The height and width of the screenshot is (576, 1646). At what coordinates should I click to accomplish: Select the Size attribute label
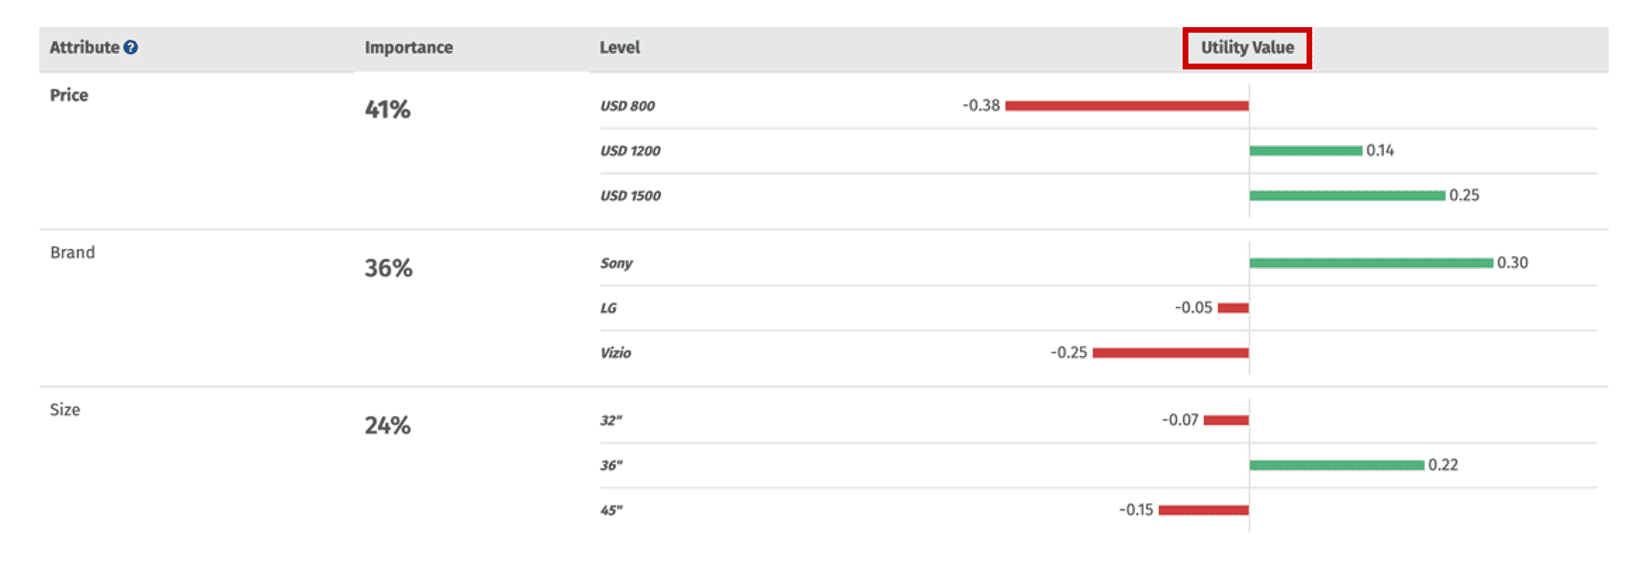65,410
